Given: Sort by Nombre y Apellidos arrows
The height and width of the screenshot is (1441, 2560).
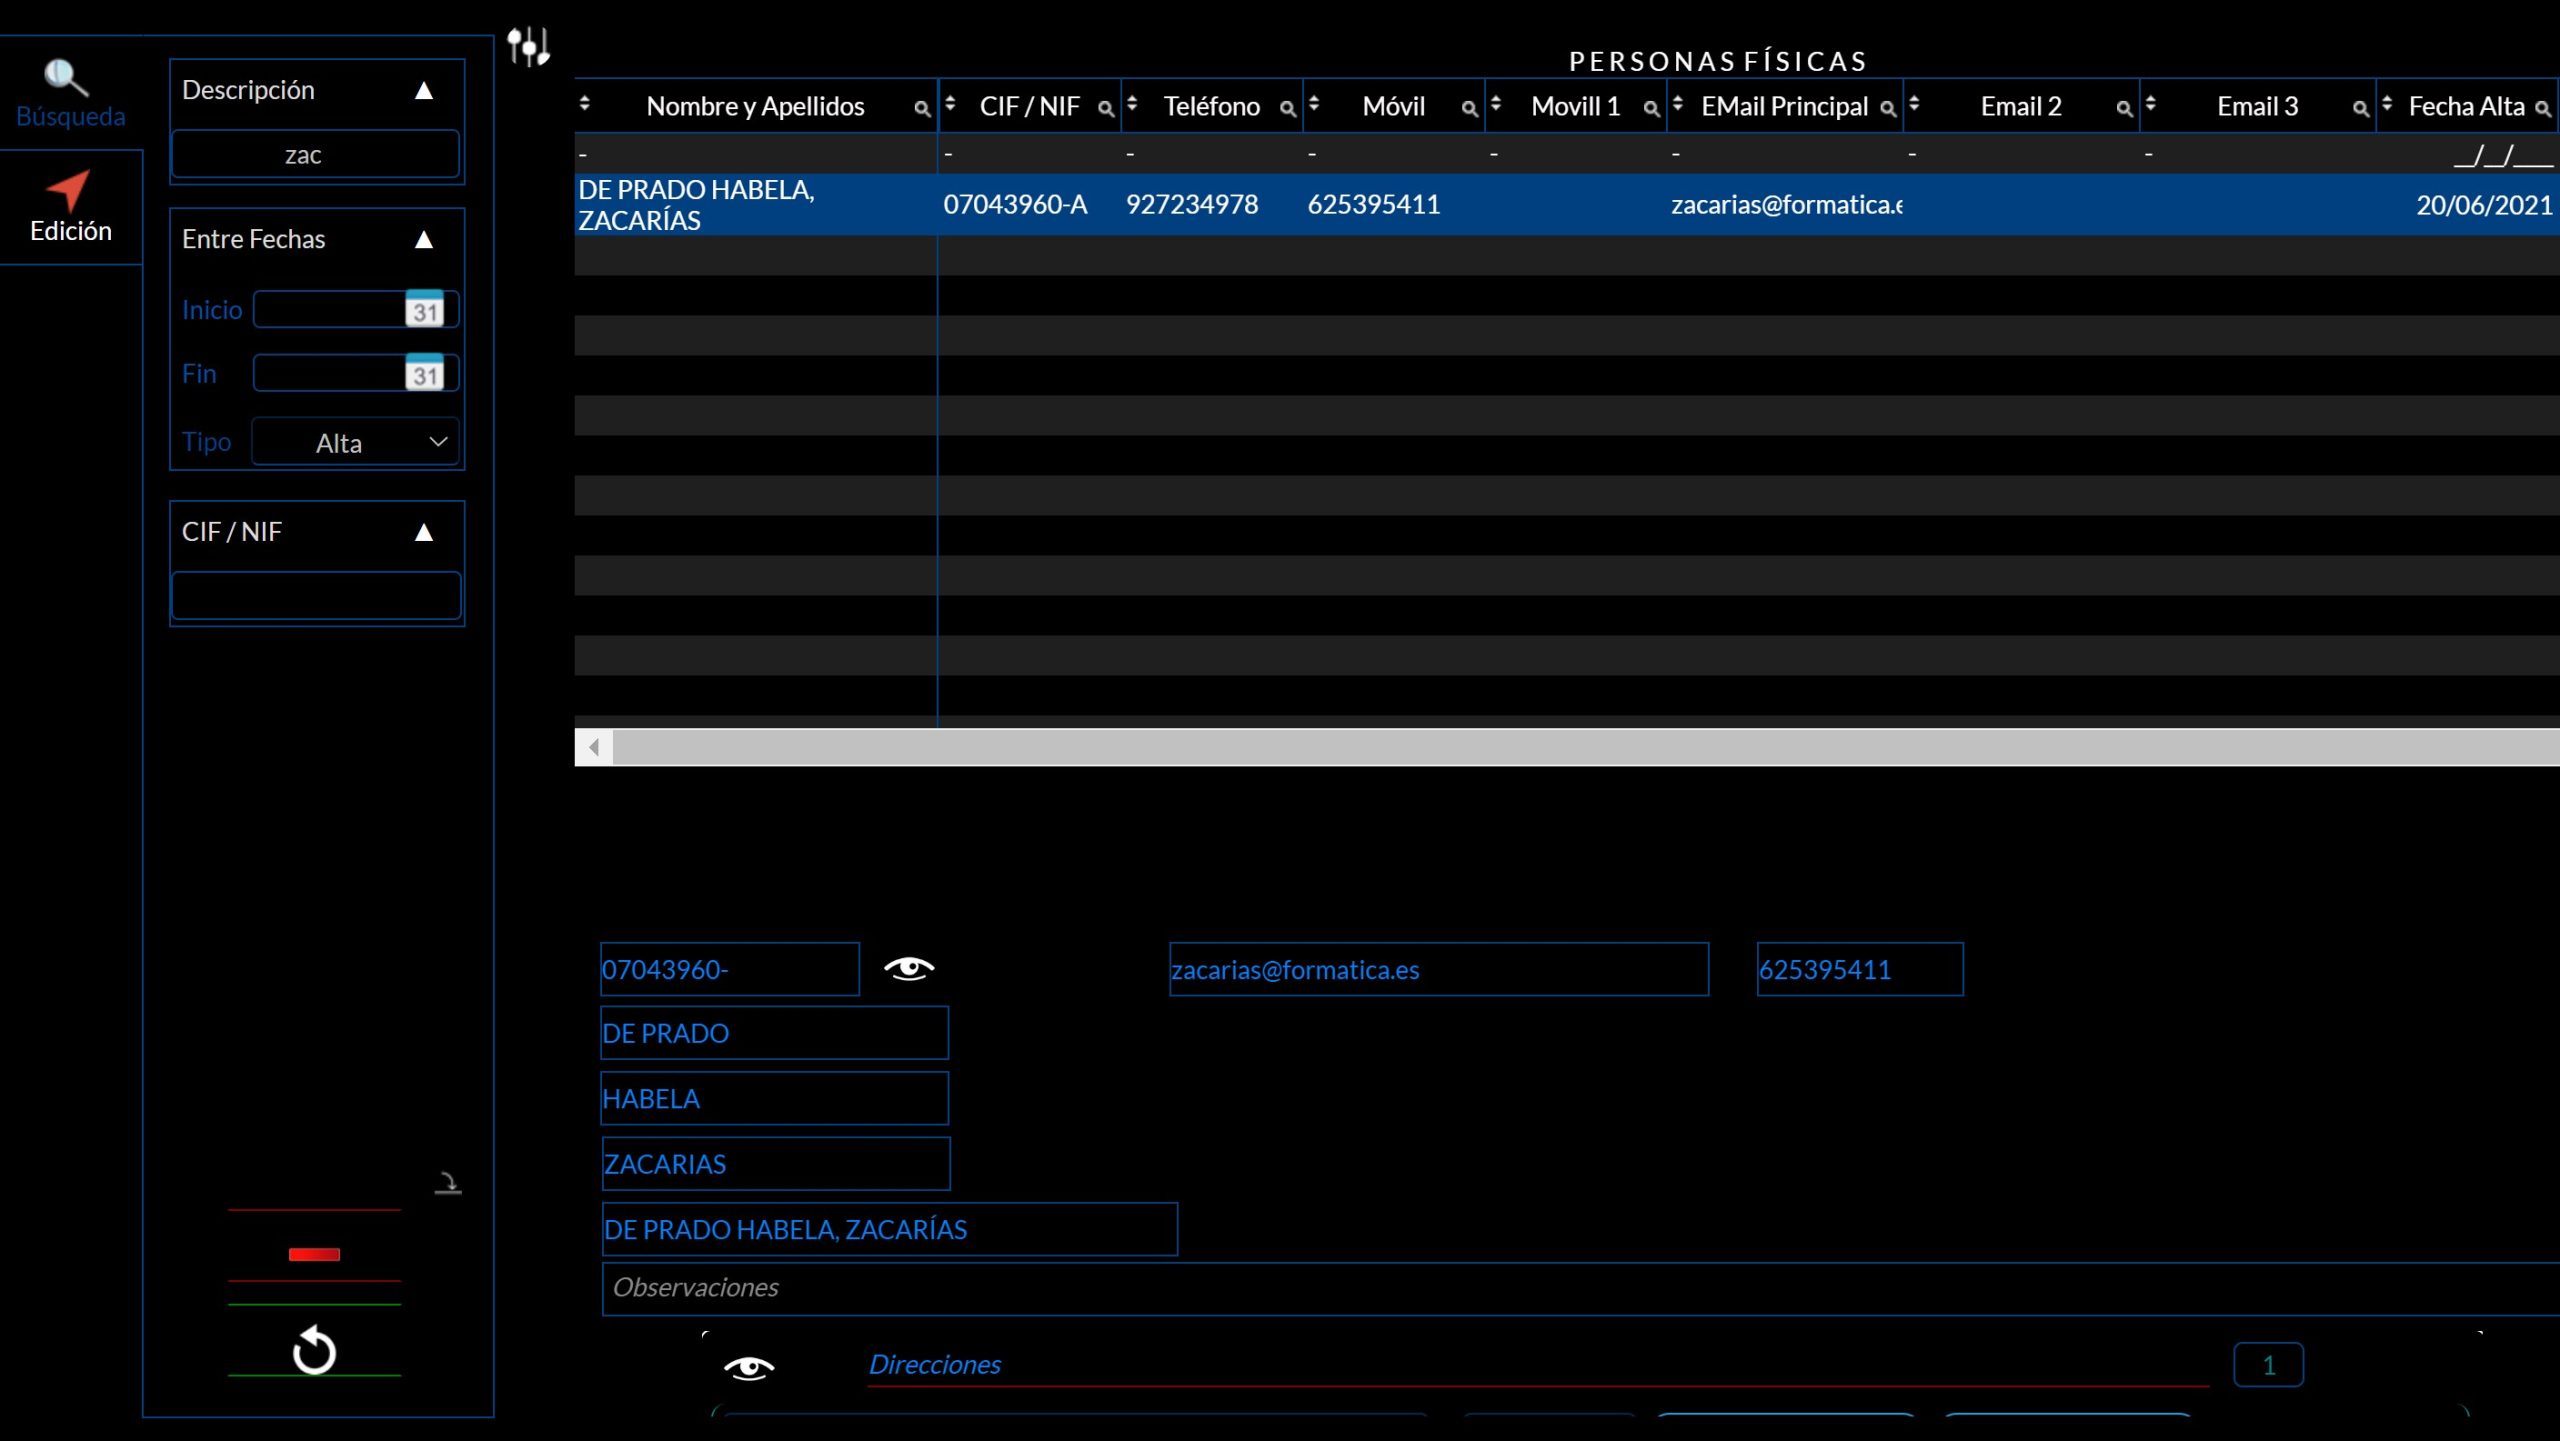Looking at the screenshot, I should pos(585,103).
